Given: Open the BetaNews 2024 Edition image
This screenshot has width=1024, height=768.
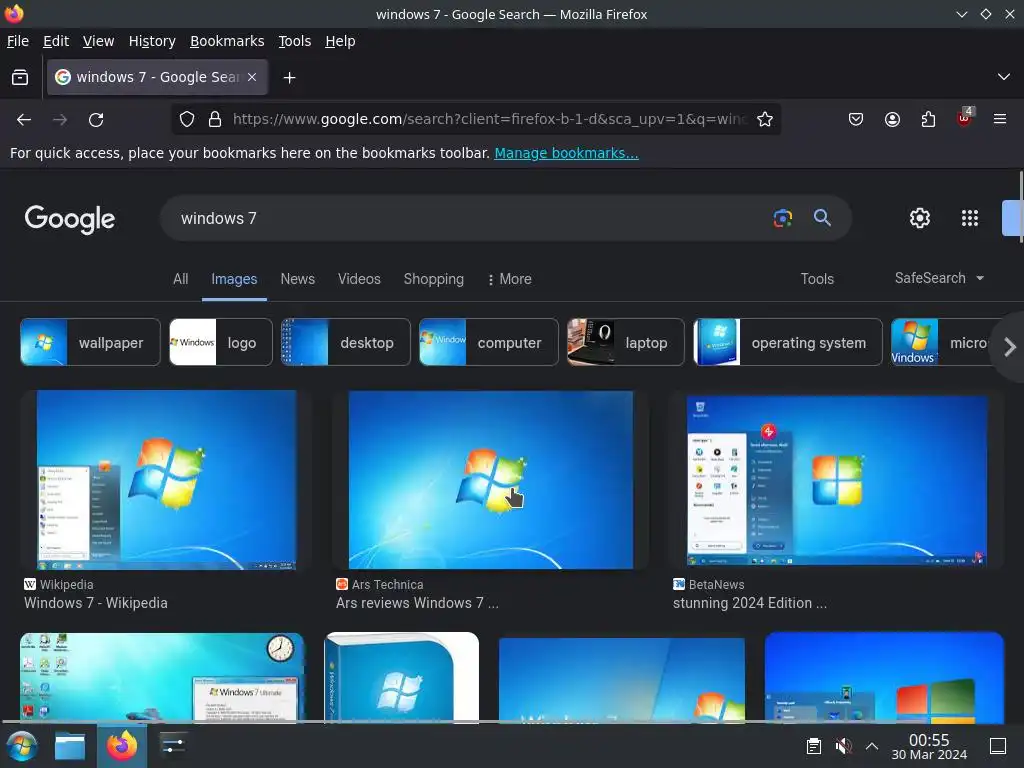Looking at the screenshot, I should tap(837, 481).
